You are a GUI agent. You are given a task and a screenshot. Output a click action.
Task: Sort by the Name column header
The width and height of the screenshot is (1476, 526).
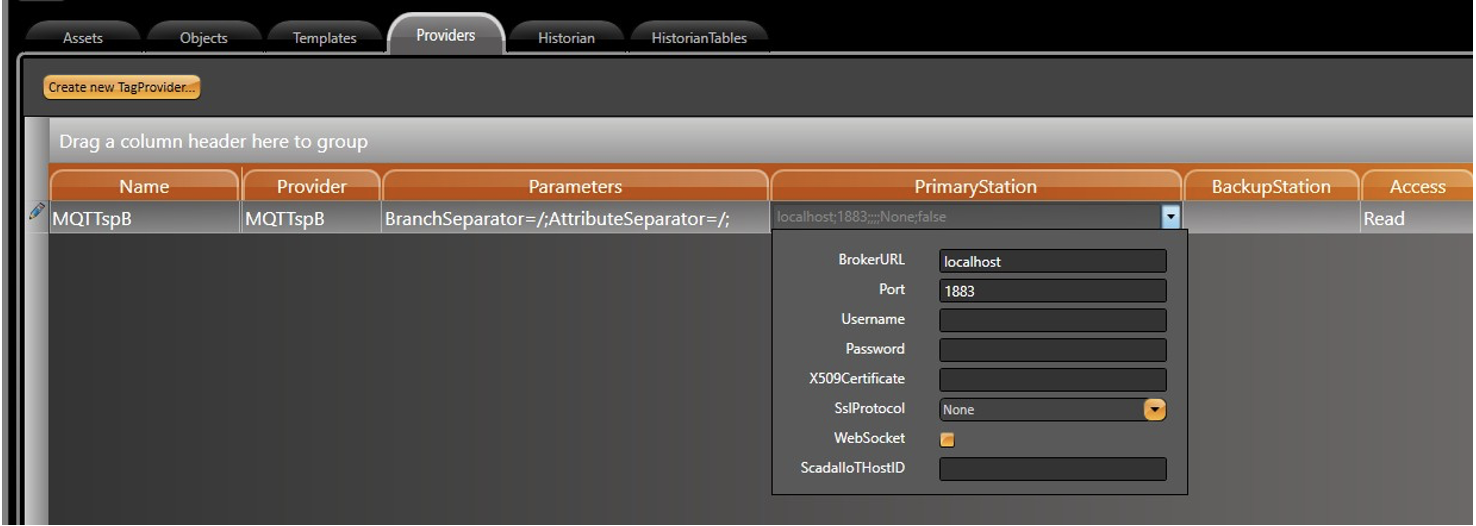click(x=144, y=187)
